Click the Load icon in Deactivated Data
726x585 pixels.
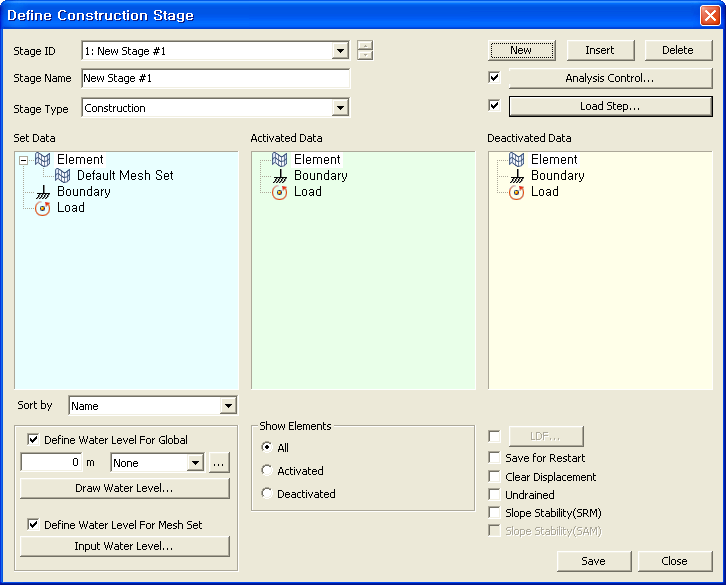[517, 192]
